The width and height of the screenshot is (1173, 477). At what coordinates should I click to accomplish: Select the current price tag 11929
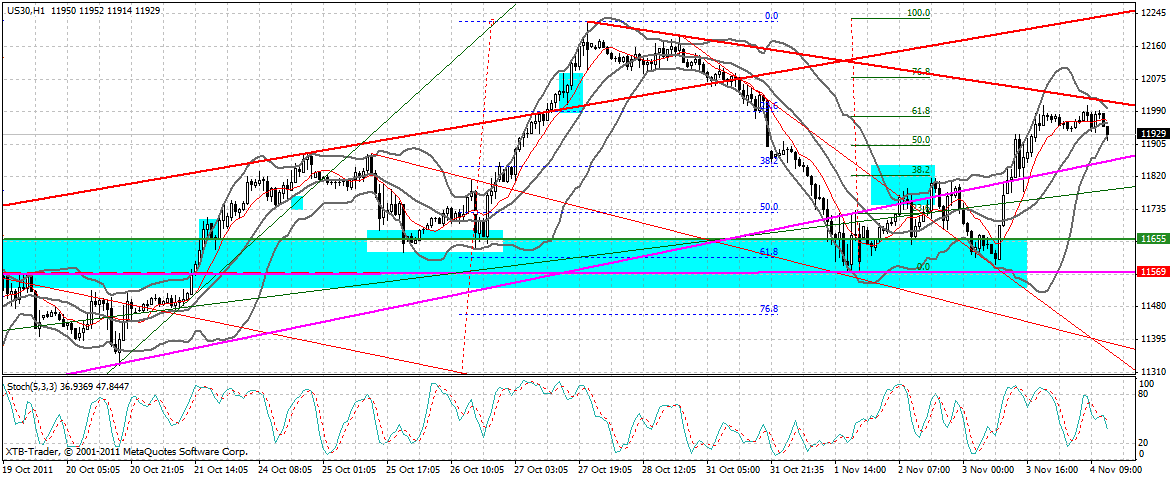pyautogui.click(x=1153, y=133)
